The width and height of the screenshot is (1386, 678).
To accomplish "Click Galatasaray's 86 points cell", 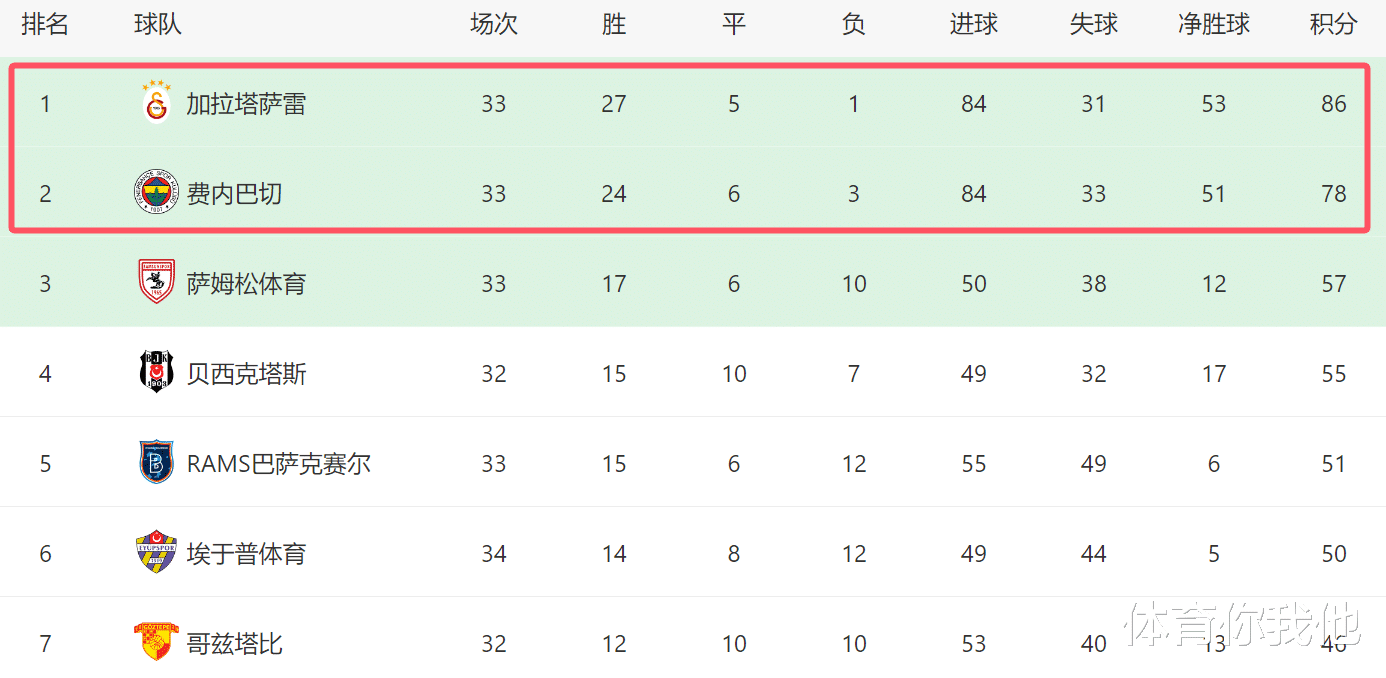I will tap(1334, 104).
